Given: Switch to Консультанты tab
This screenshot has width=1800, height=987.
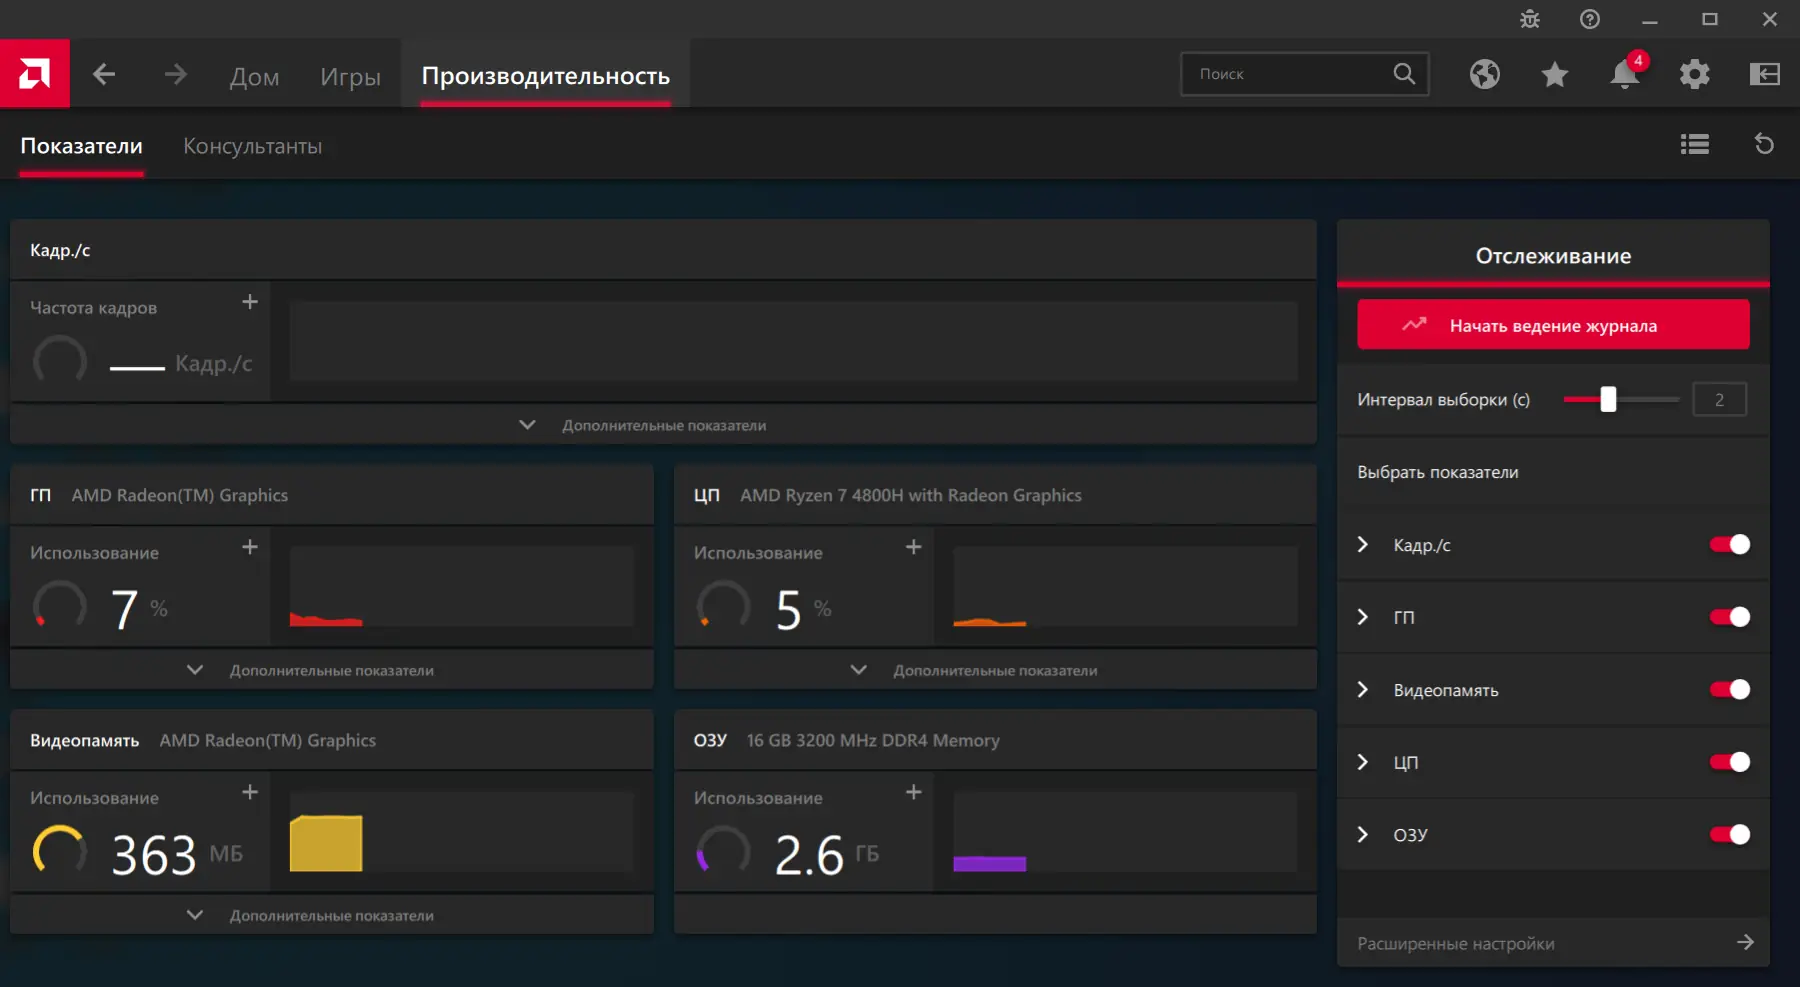Looking at the screenshot, I should click(x=253, y=146).
